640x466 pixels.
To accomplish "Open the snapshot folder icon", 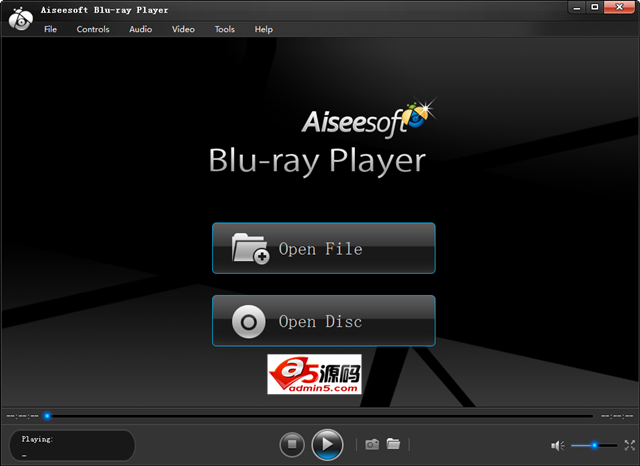I will pyautogui.click(x=393, y=444).
